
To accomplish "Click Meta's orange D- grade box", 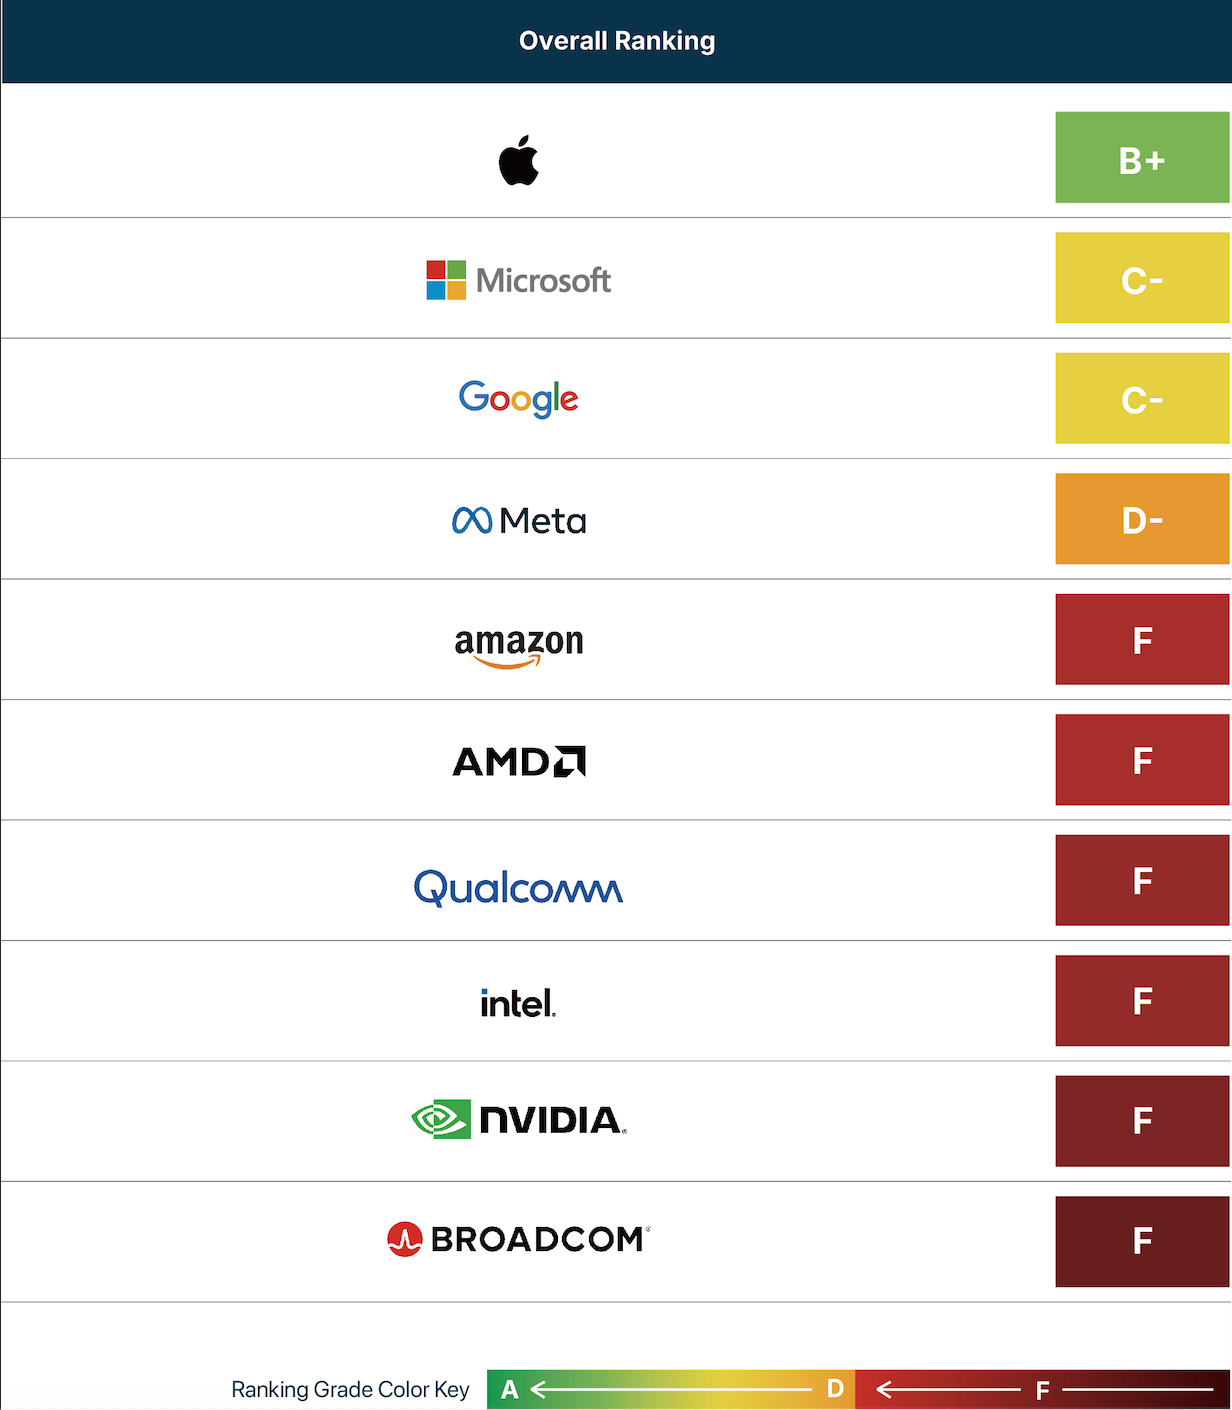I will click(x=1142, y=519).
